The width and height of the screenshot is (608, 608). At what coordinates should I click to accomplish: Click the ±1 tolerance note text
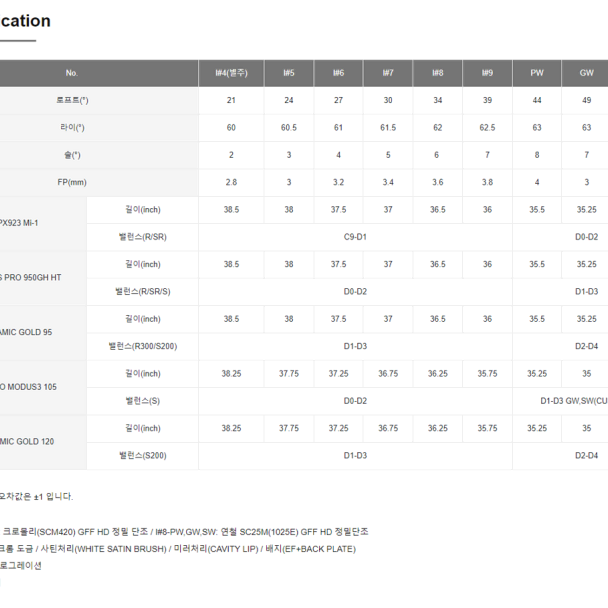36,497
